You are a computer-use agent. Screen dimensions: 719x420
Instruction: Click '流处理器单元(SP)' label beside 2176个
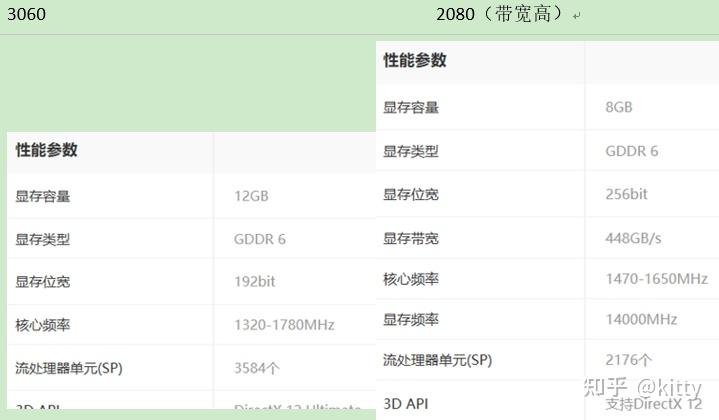(437, 360)
